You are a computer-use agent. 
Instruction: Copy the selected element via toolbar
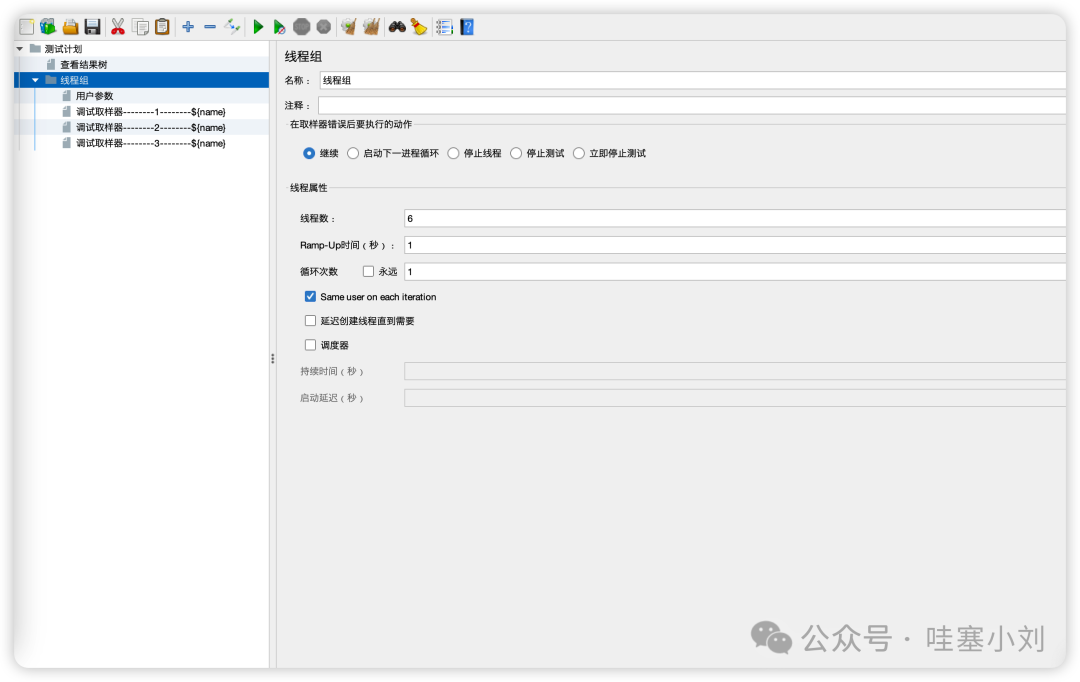[141, 27]
